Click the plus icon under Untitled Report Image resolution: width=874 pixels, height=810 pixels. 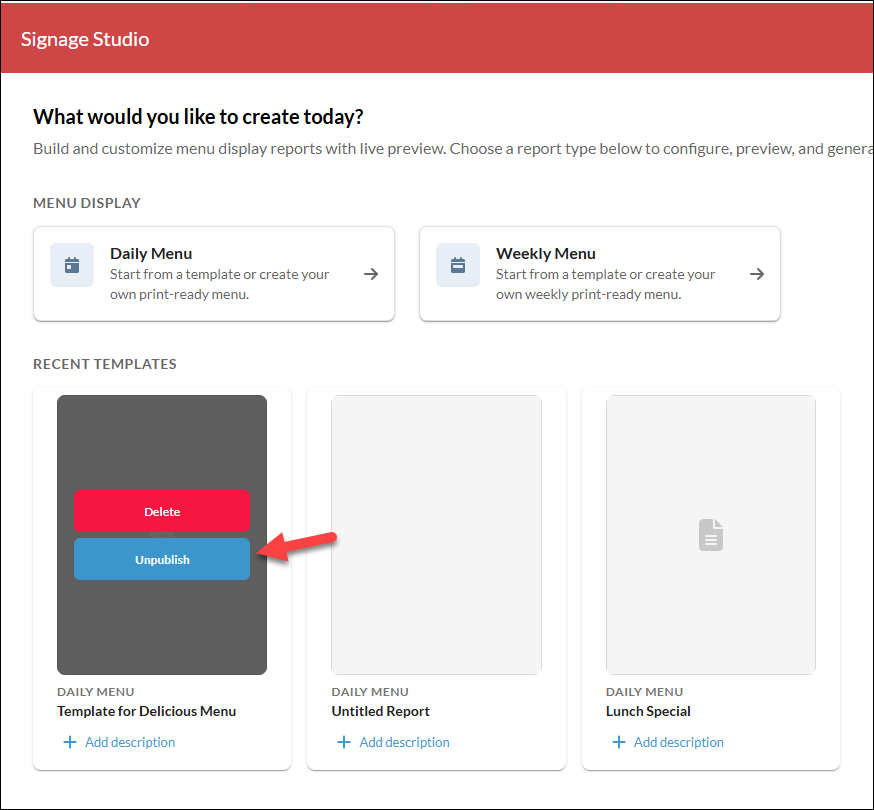344,742
